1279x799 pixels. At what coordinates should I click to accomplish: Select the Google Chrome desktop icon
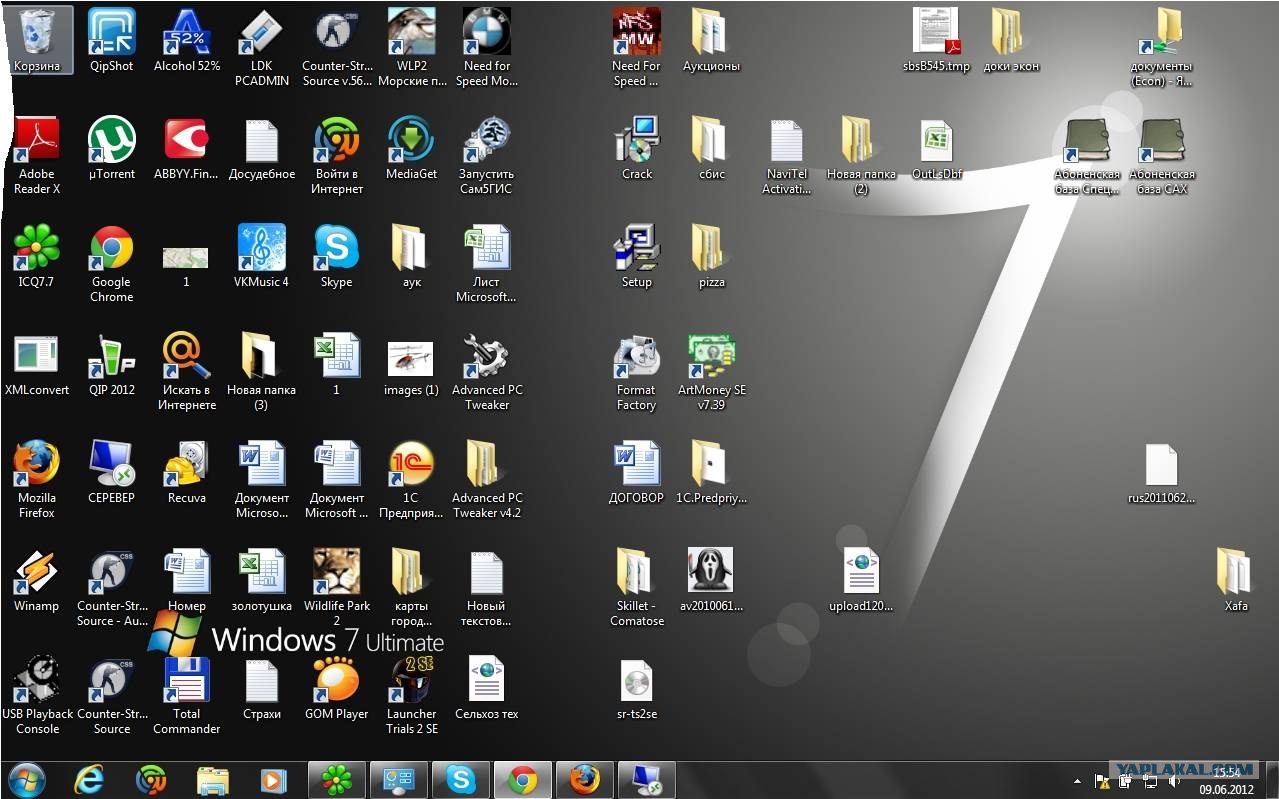tap(112, 263)
